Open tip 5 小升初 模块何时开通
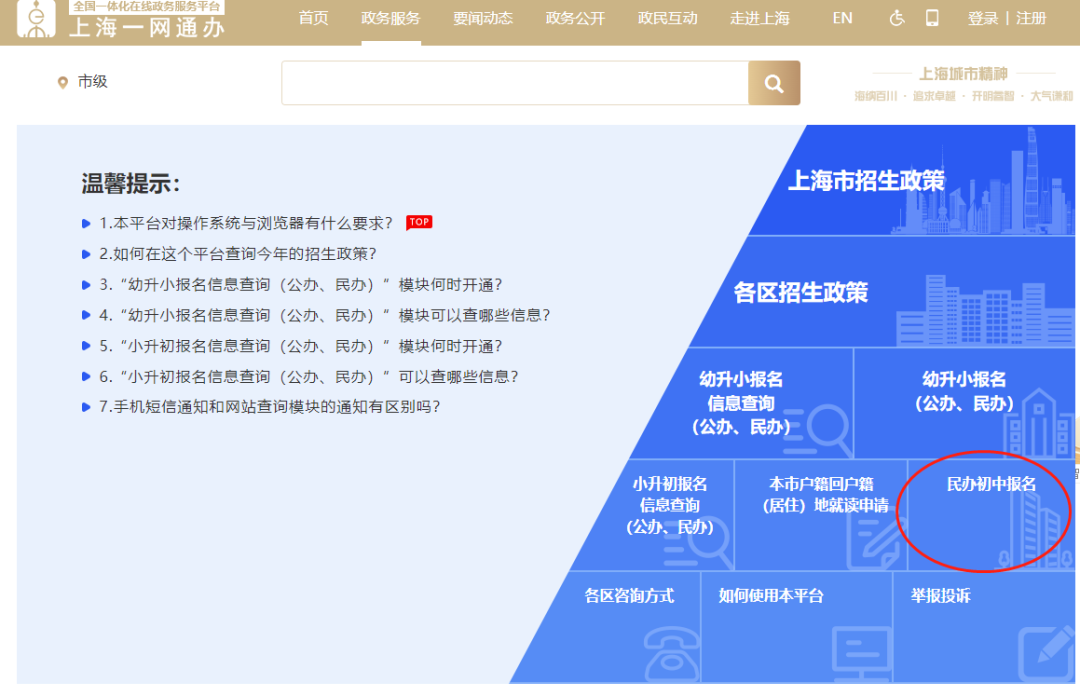 pyautogui.click(x=301, y=346)
